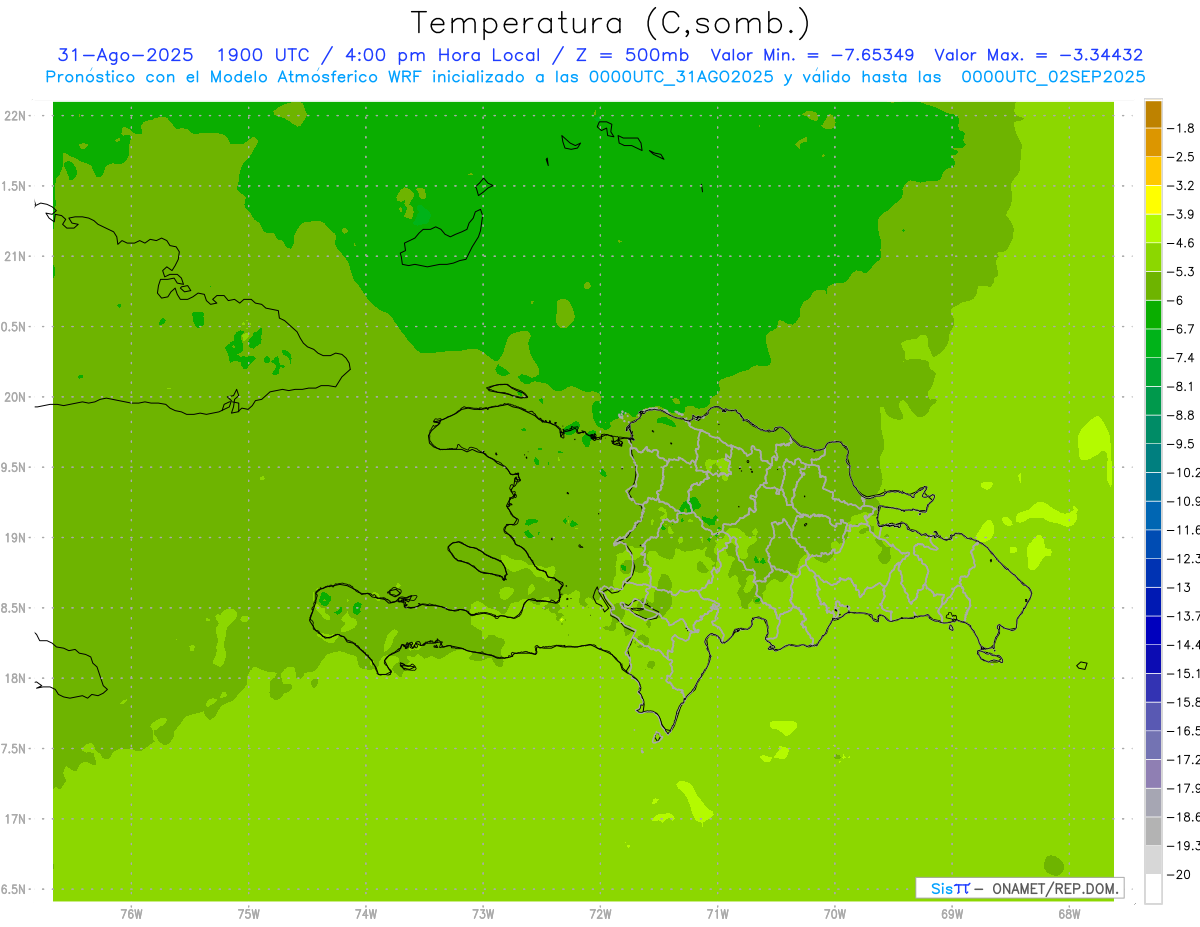The height and width of the screenshot is (927, 1200).
Task: Click the '-6.7' colorbar value
Action: coord(1182,329)
